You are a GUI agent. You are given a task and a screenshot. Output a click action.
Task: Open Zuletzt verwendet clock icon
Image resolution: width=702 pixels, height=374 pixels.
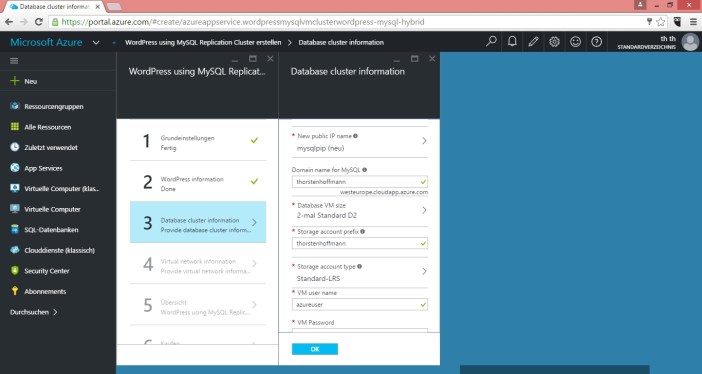click(x=15, y=147)
